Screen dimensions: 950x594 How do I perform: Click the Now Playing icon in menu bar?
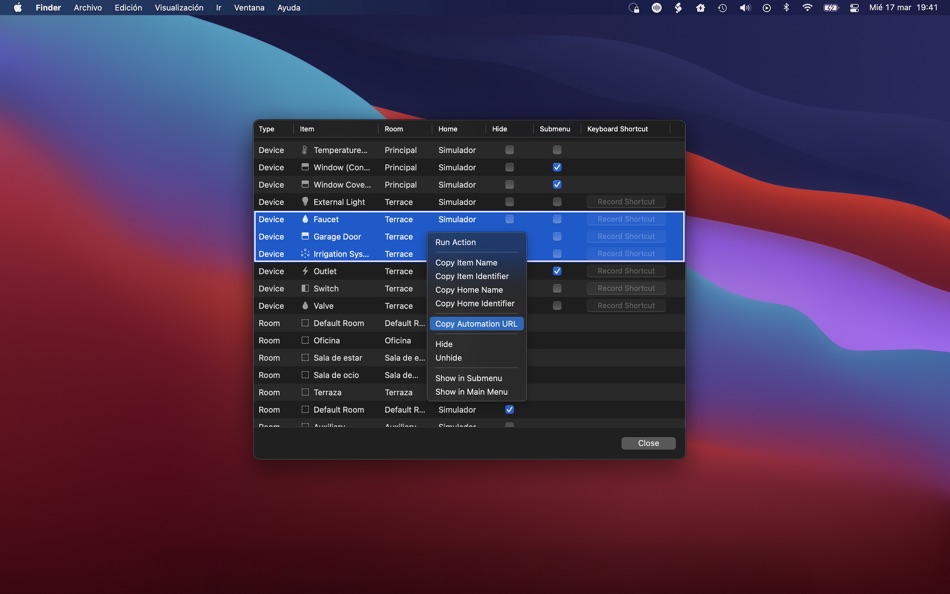766,8
